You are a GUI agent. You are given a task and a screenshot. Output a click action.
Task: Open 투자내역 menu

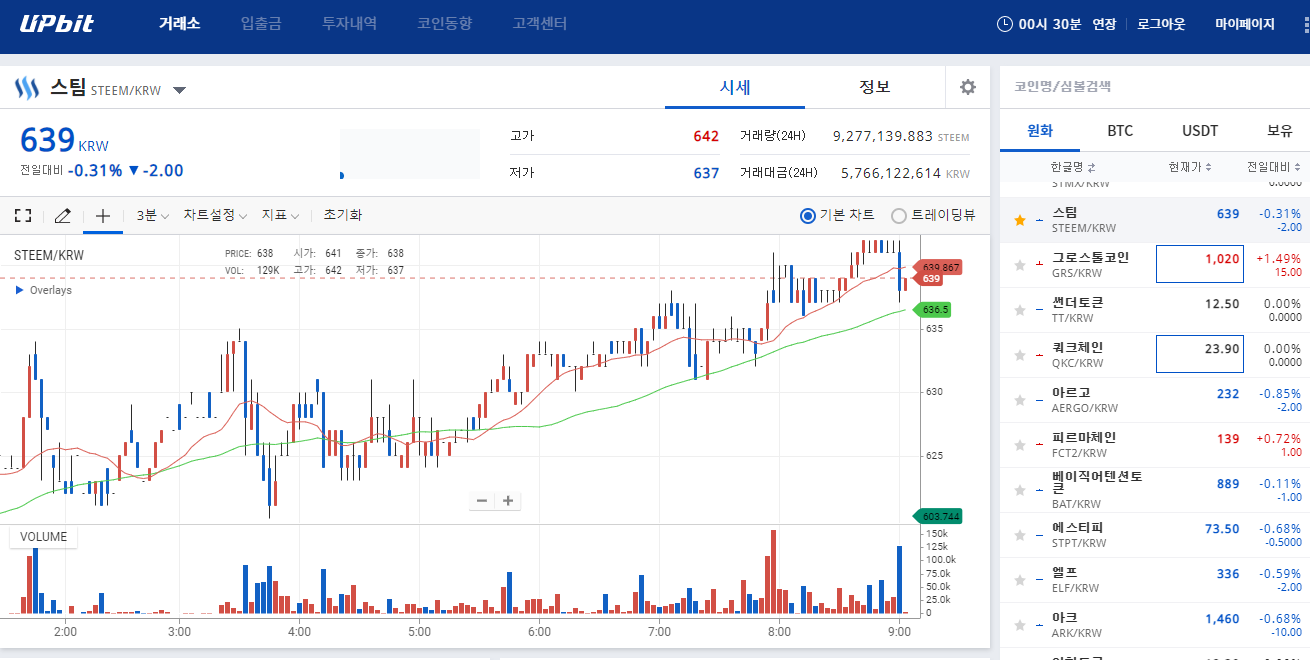click(x=349, y=23)
